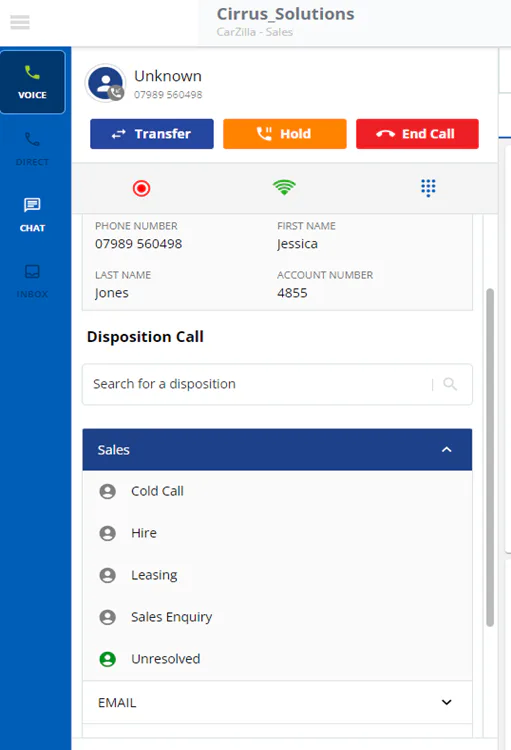Click into Search for a disposition field
The width and height of the screenshot is (511, 750).
point(277,385)
